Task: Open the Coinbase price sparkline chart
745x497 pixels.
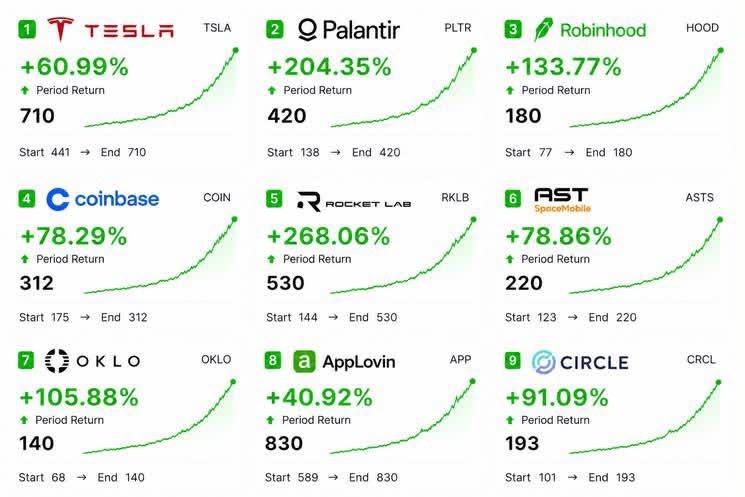Action: (161, 256)
